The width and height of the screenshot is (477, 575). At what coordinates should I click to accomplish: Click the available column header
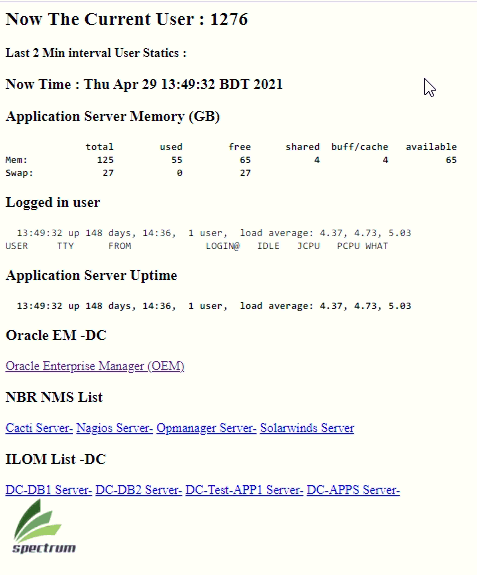tap(431, 147)
